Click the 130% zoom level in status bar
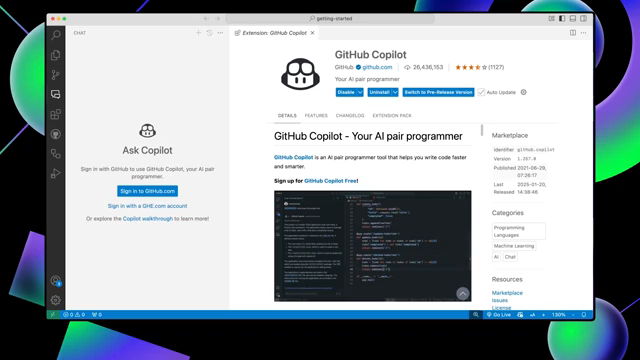This screenshot has height=360, width=640. 558,315
